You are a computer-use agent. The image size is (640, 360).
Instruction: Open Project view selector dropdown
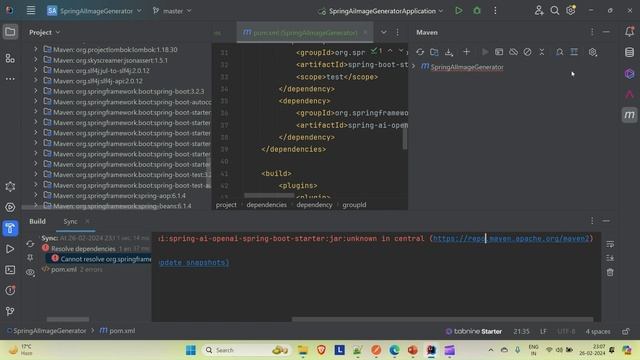pos(44,32)
